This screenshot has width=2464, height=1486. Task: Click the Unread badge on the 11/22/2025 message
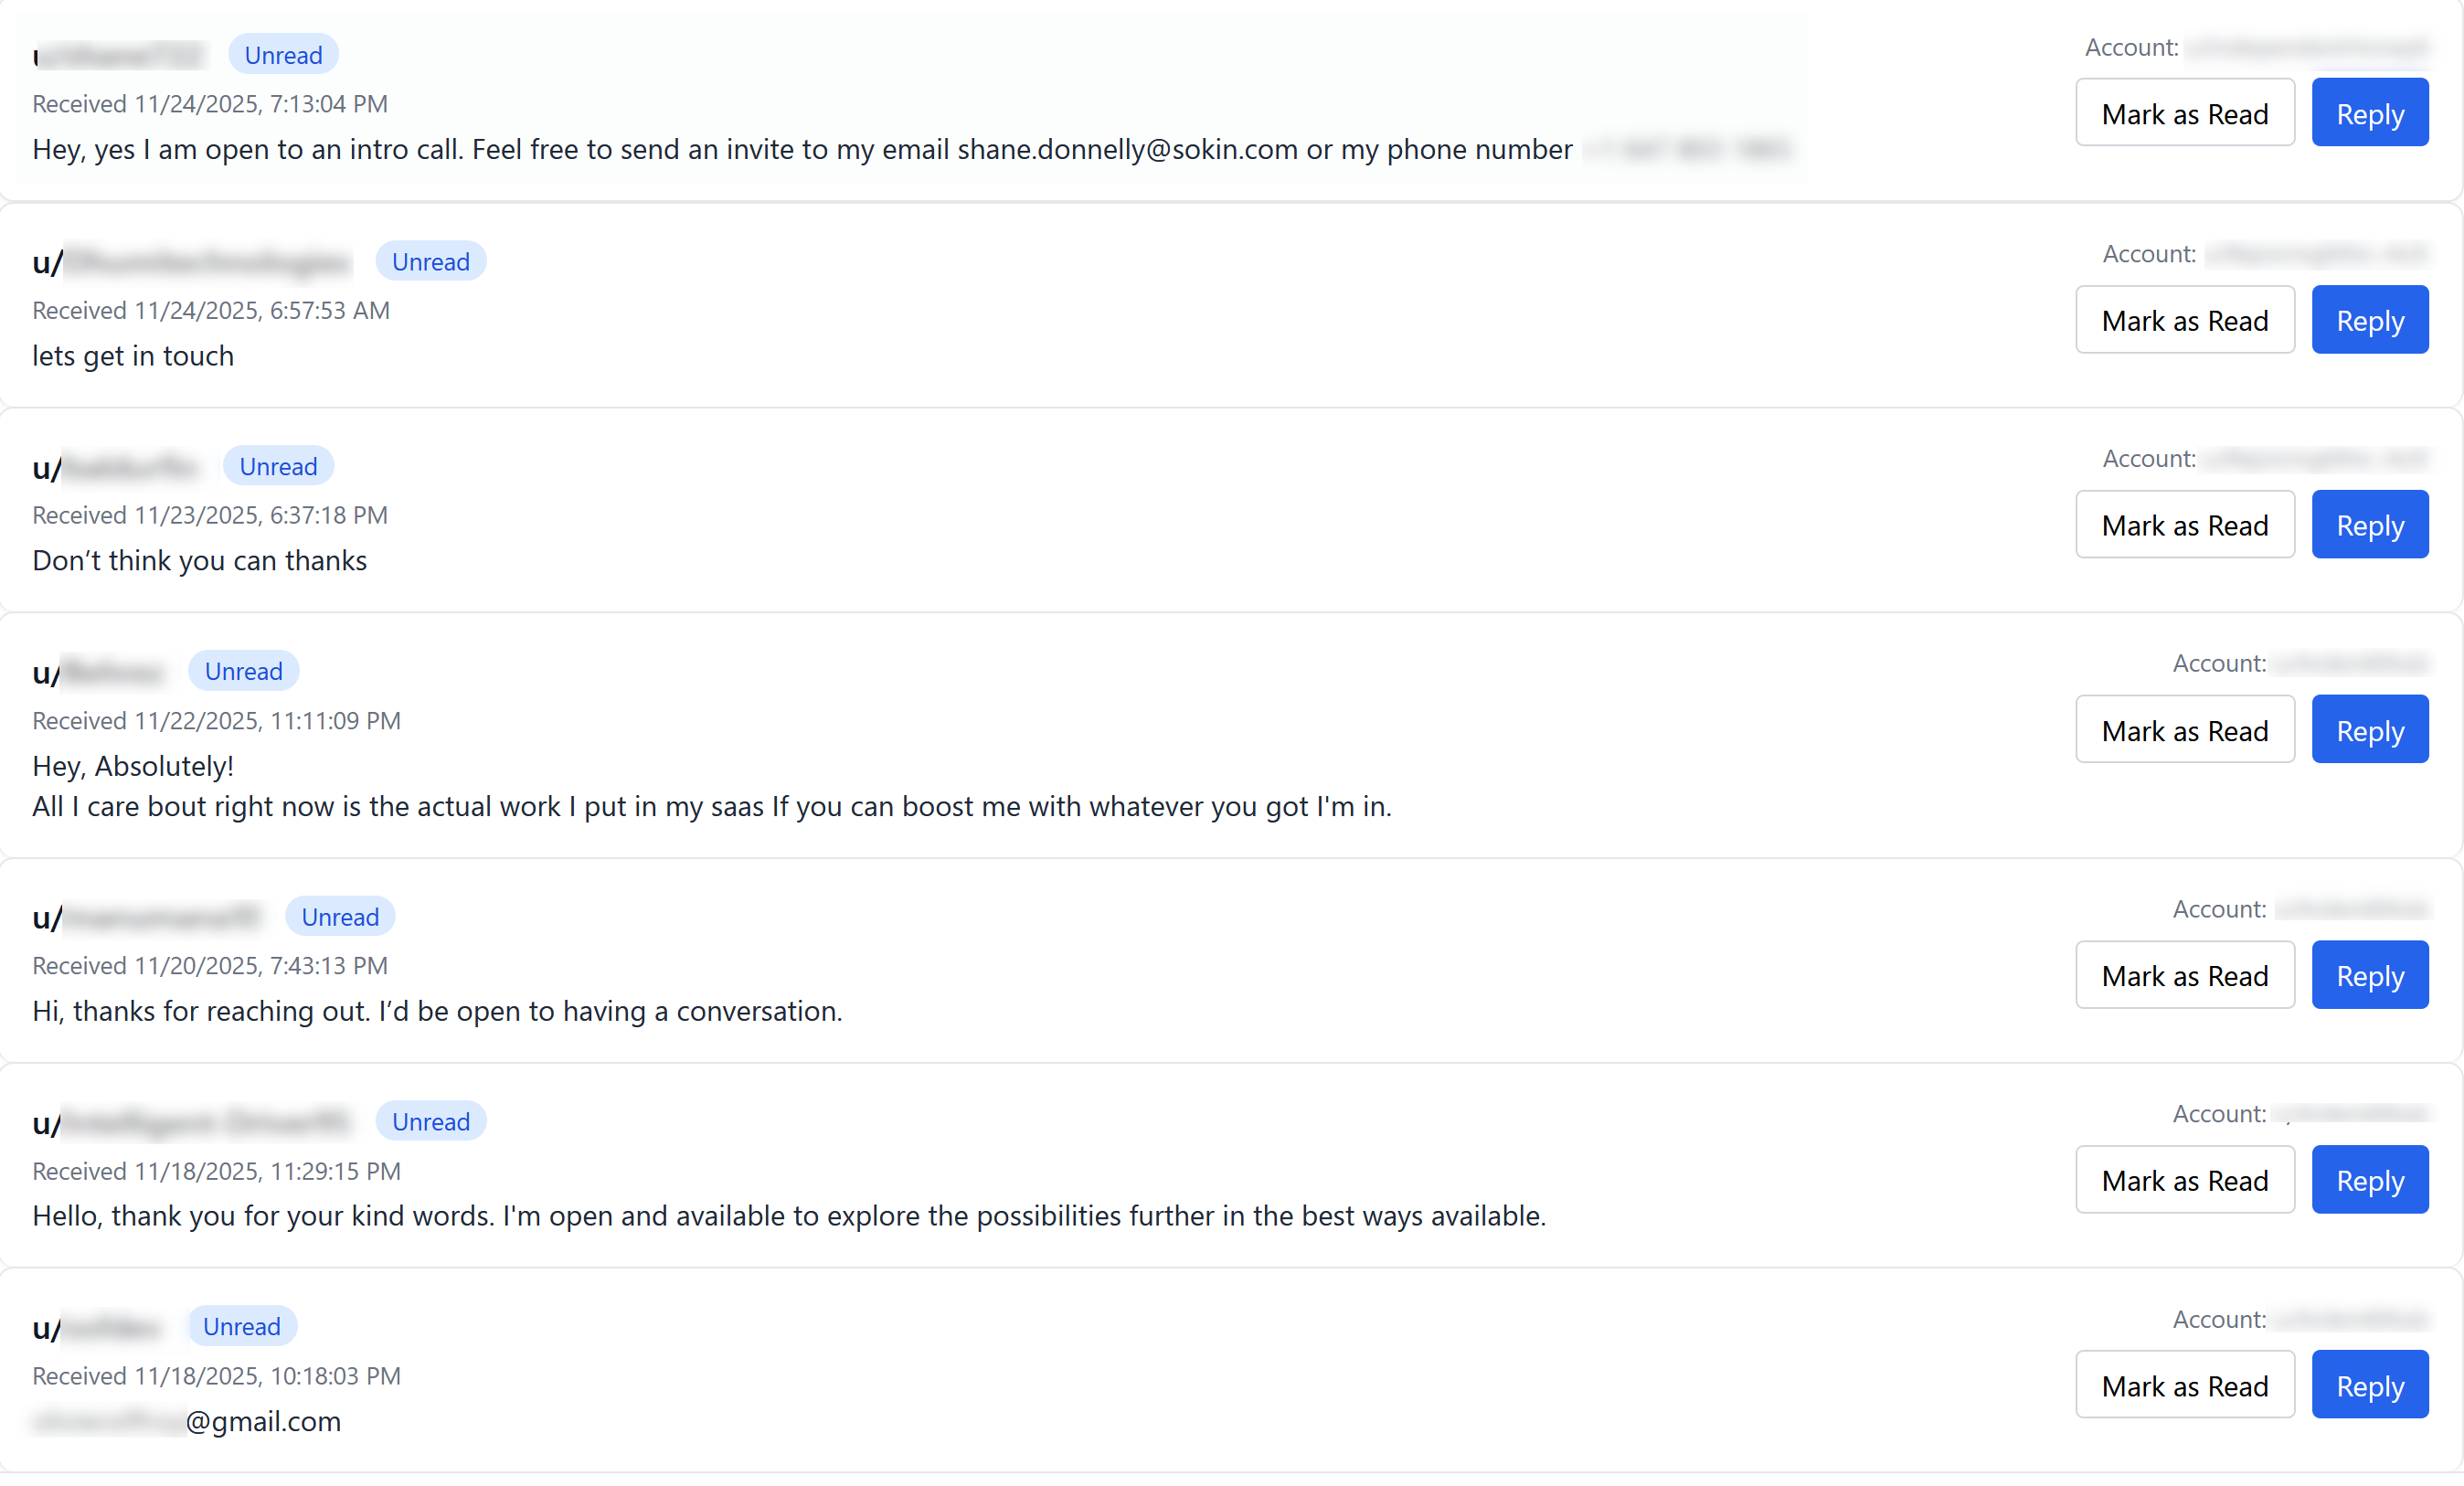tap(243, 671)
